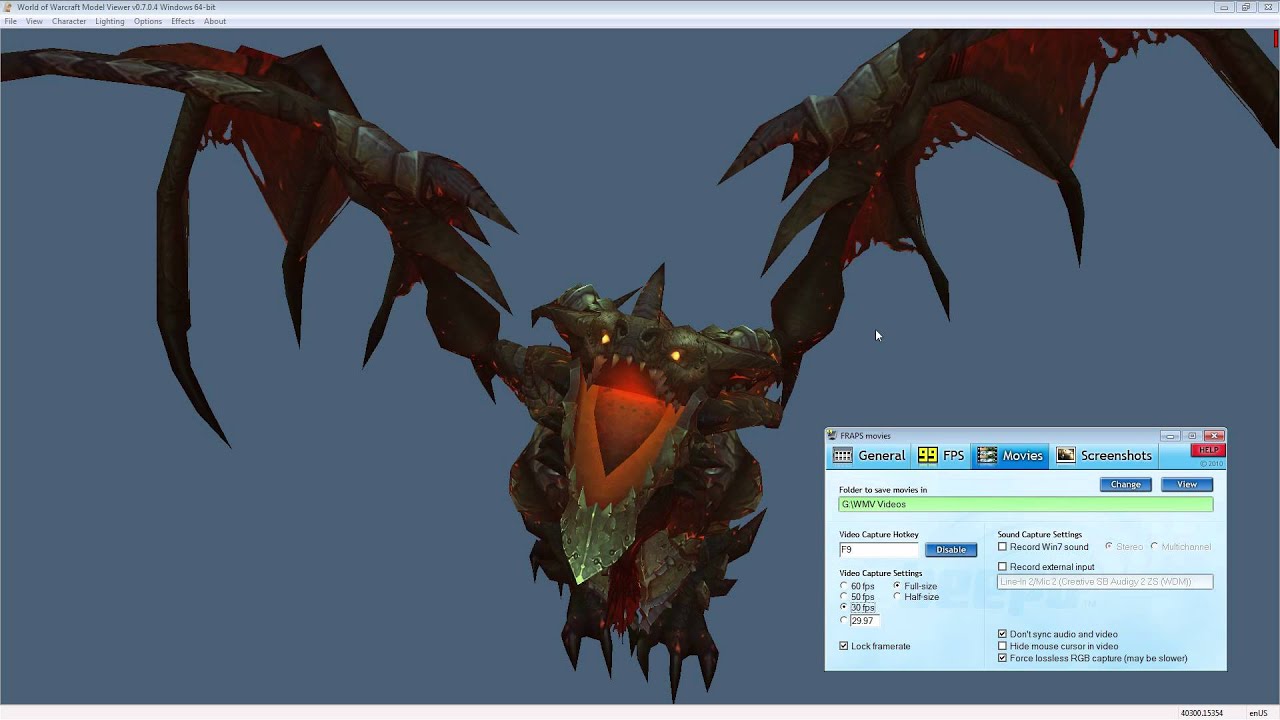The height and width of the screenshot is (720, 1280).
Task: Minimize the FRAPS movies window
Action: coord(1170,436)
